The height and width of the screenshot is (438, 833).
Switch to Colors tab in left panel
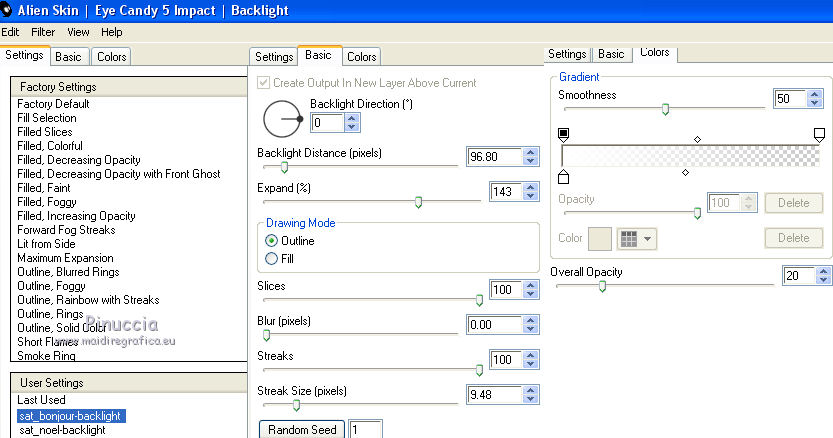(x=112, y=57)
